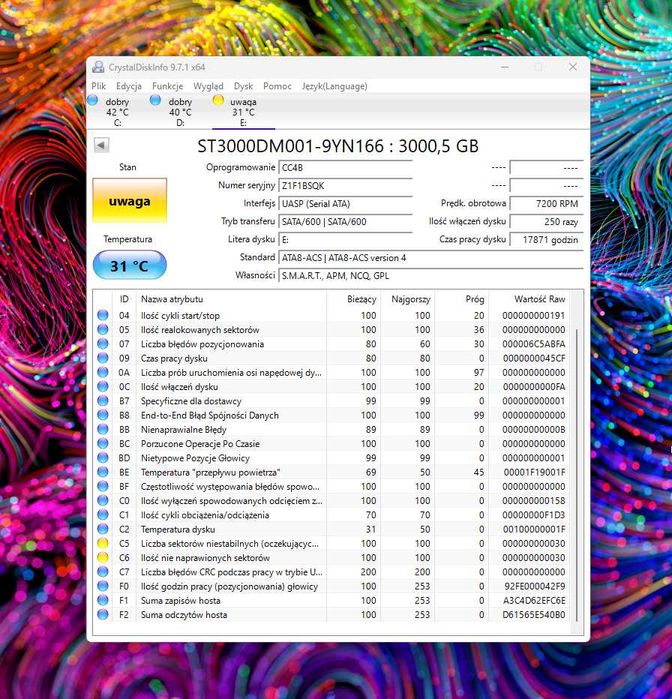
Task: Click the power-on count value 250 razy
Action: [546, 222]
